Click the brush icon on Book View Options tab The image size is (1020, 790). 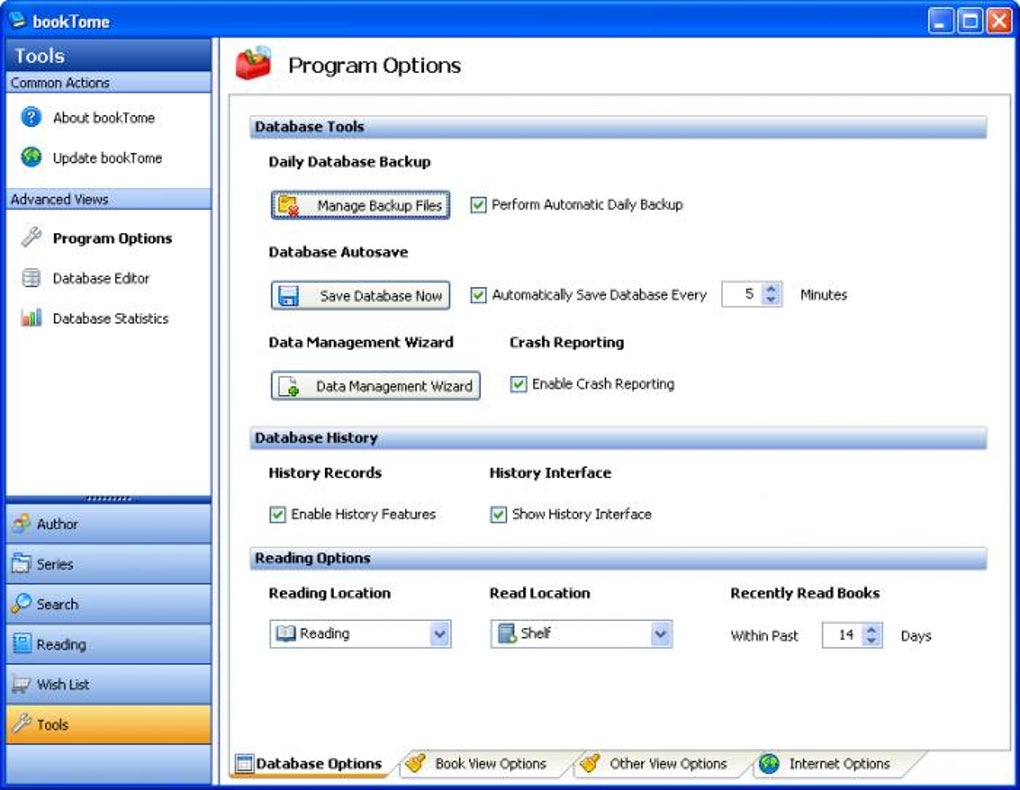pyautogui.click(x=415, y=763)
